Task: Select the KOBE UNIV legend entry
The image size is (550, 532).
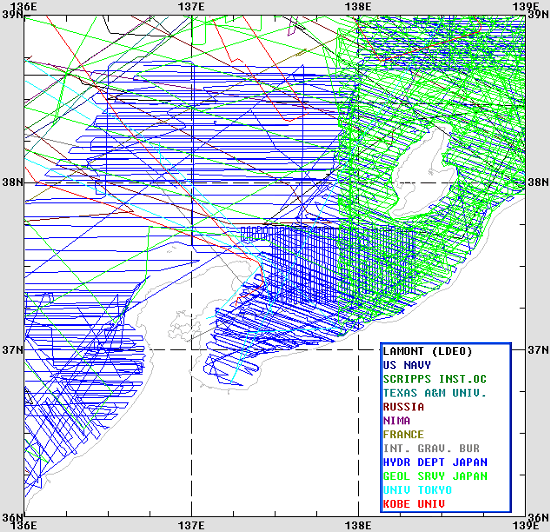Action: (x=414, y=504)
